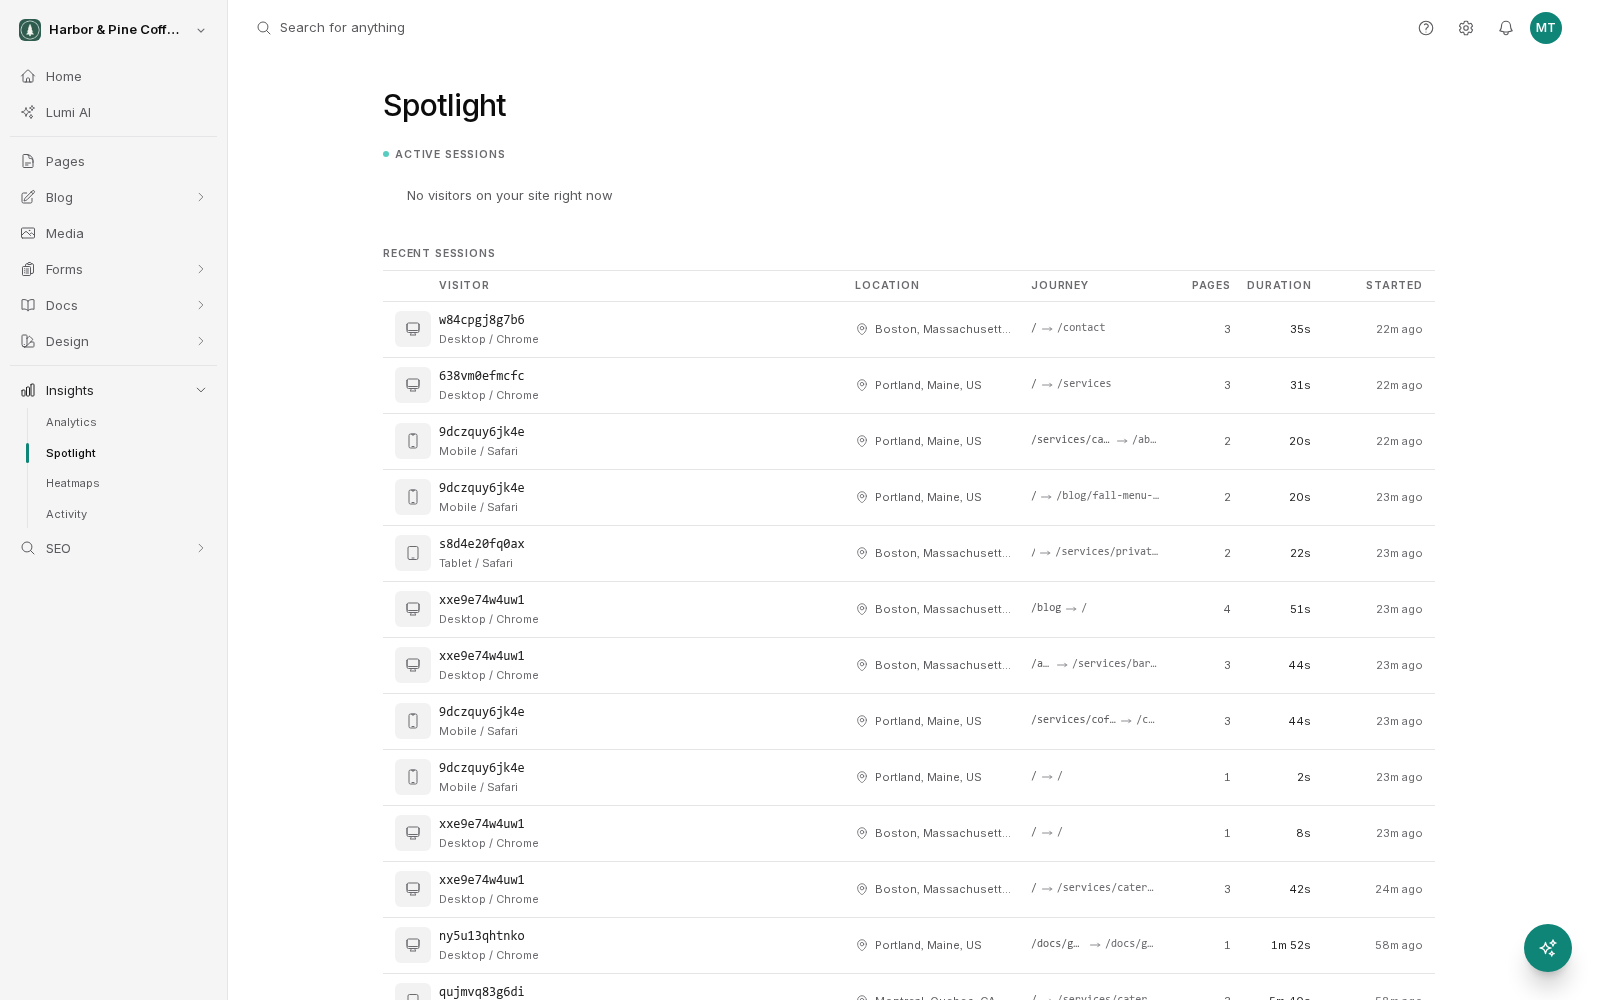Open settings gear icon in header

pos(1466,28)
